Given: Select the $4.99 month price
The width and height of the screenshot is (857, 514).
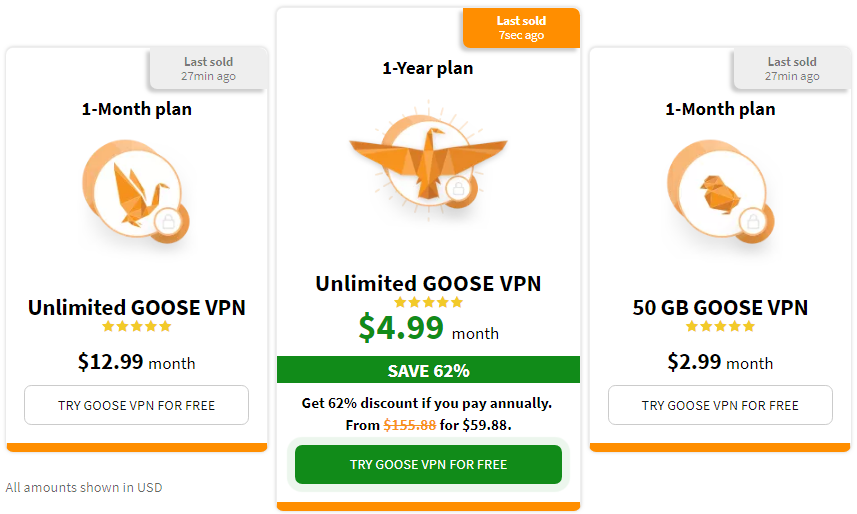Looking at the screenshot, I should click(428, 329).
